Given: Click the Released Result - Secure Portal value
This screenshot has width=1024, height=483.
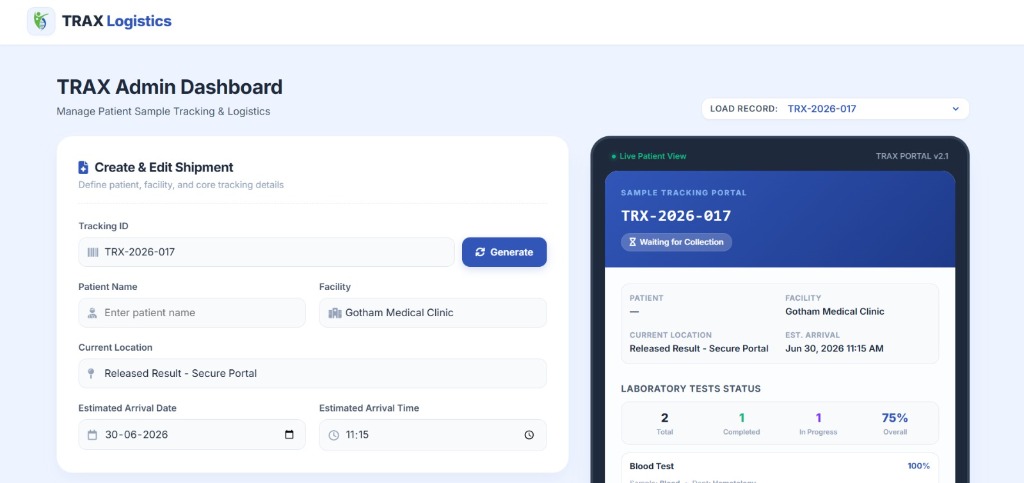Looking at the screenshot, I should (x=699, y=349).
